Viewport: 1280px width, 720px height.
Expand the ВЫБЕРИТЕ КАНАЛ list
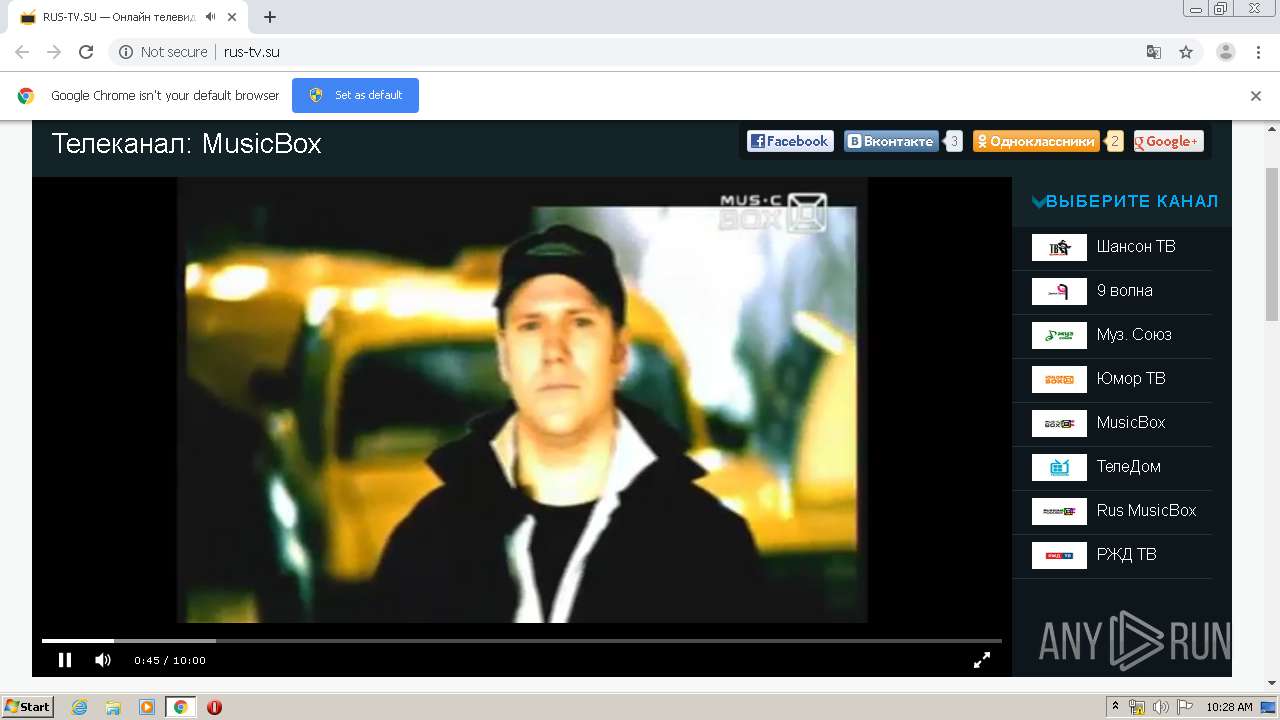tap(1125, 201)
